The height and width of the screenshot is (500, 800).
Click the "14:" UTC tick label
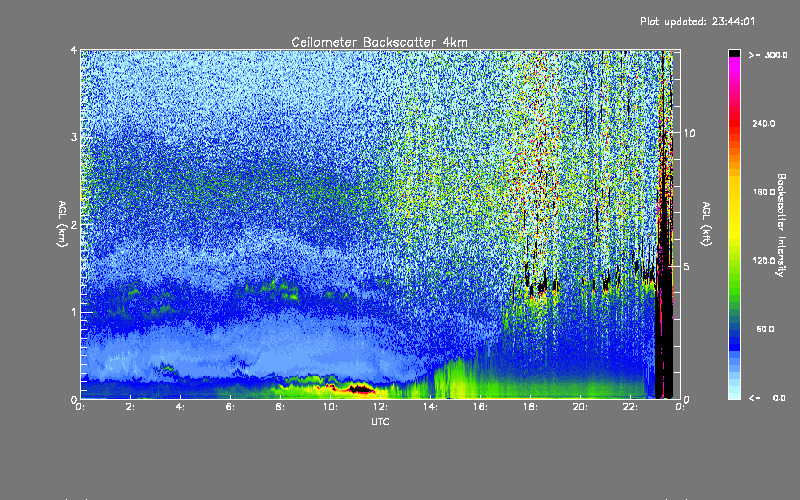(x=431, y=407)
